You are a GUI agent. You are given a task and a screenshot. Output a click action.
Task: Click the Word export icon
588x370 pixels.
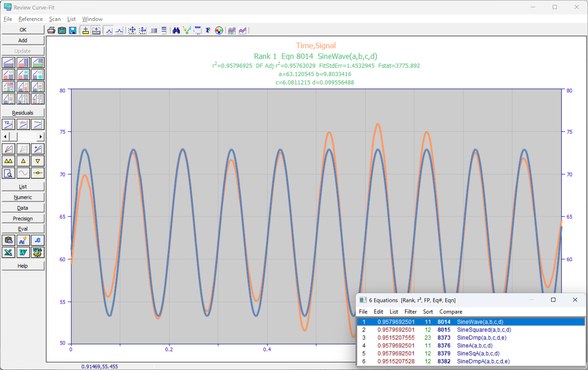[23, 252]
